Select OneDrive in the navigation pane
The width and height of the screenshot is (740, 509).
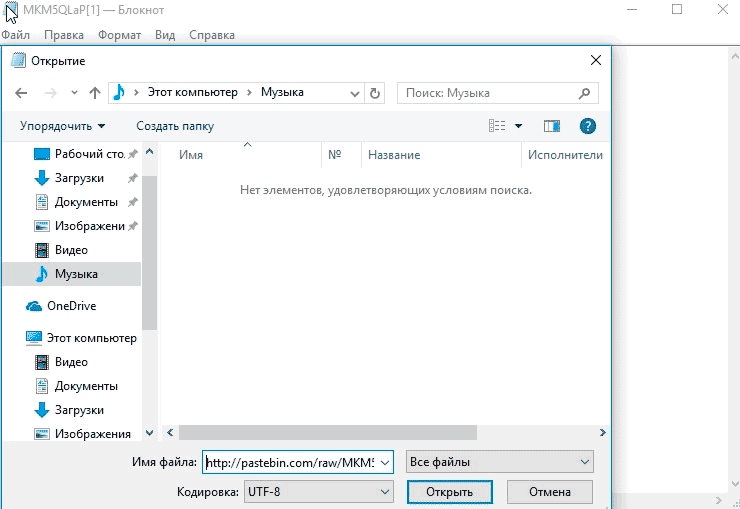click(x=70, y=306)
